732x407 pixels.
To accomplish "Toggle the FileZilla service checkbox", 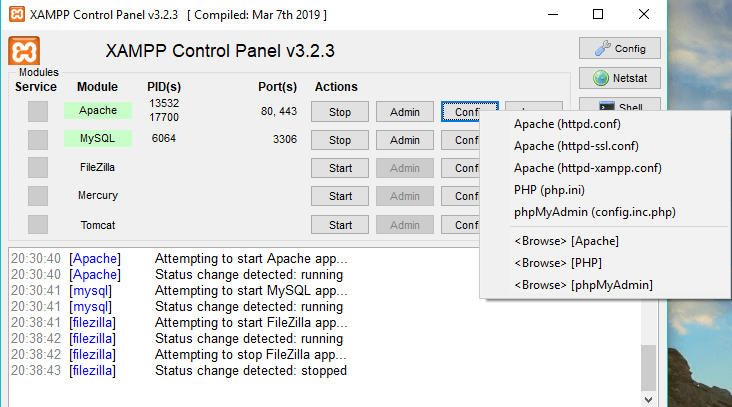I will (x=38, y=167).
